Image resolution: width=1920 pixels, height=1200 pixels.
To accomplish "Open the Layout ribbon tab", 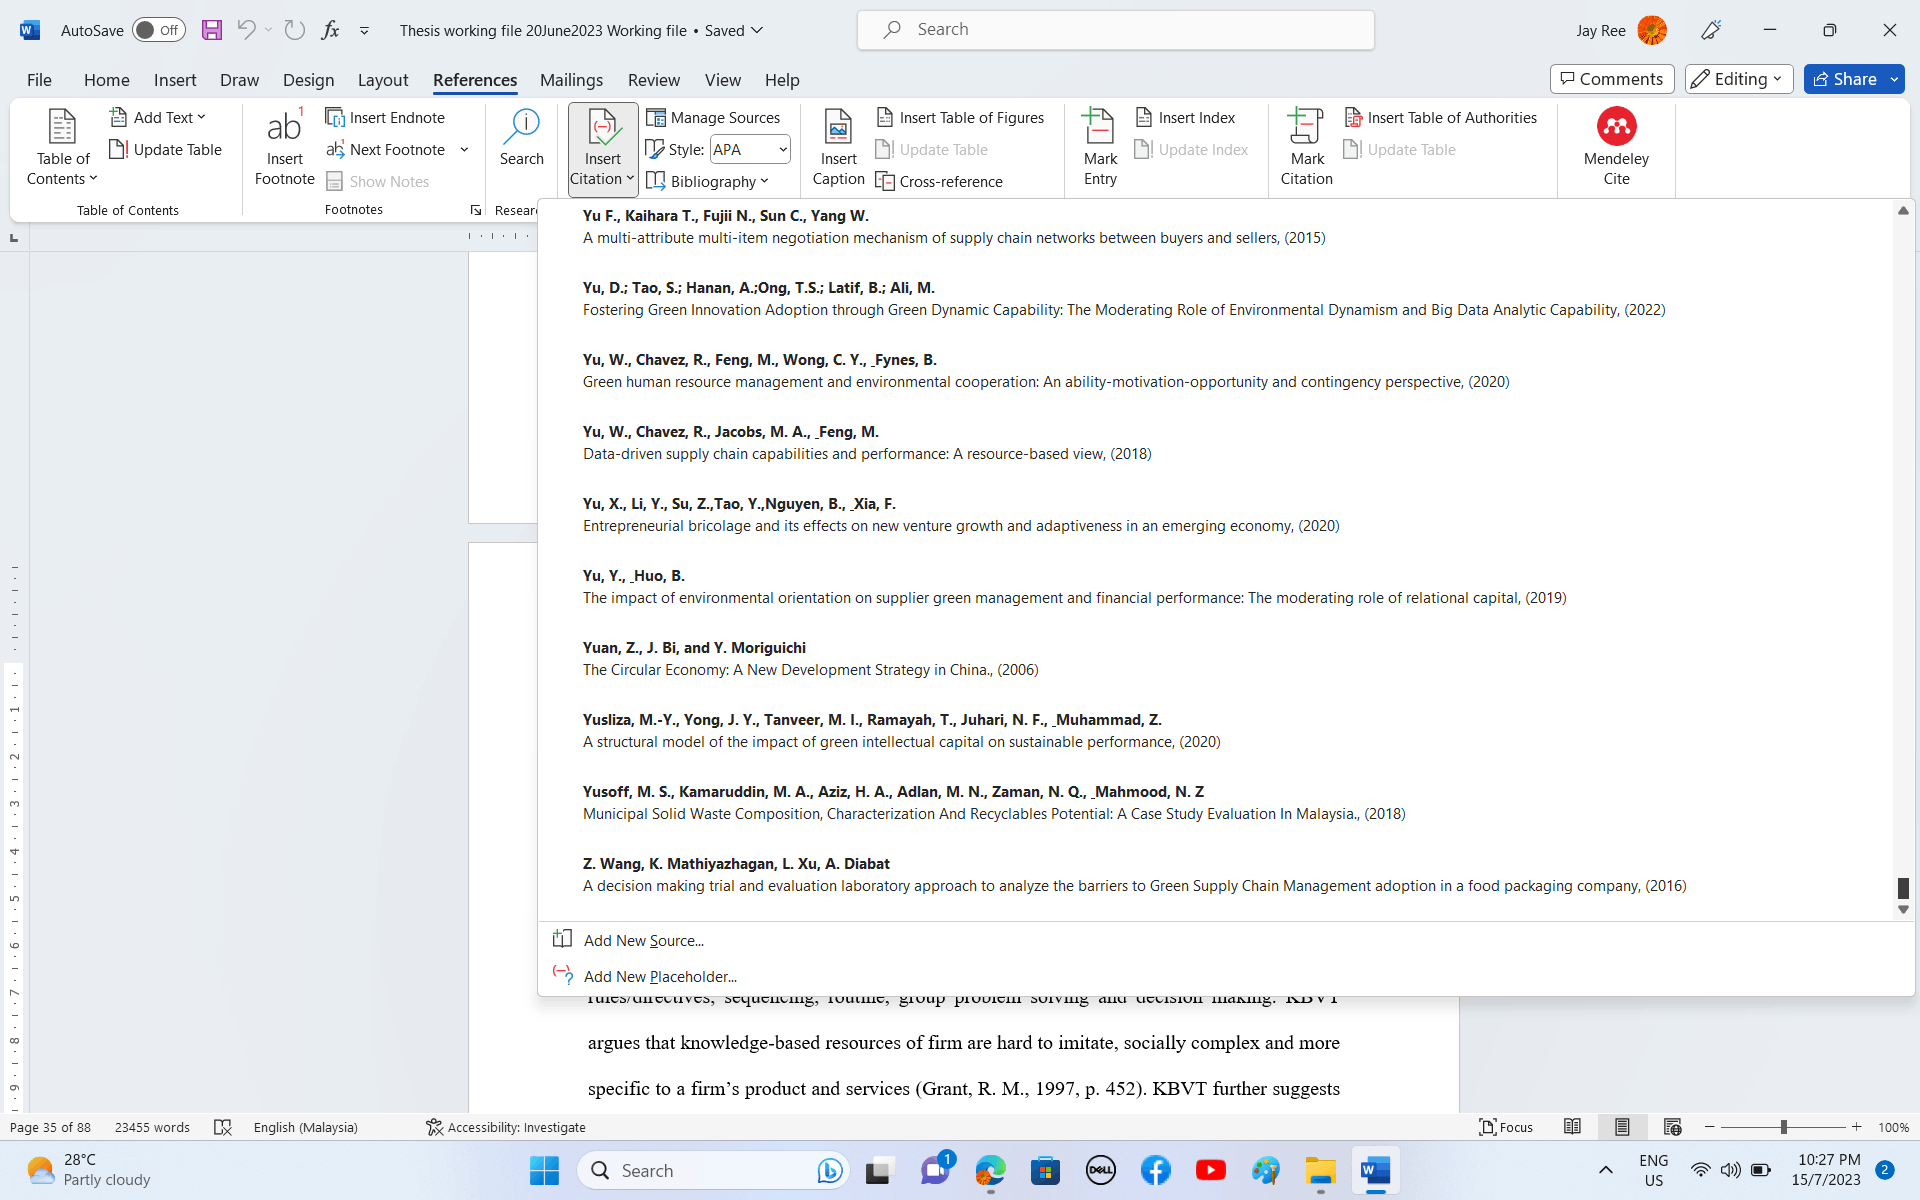I will pyautogui.click(x=383, y=80).
